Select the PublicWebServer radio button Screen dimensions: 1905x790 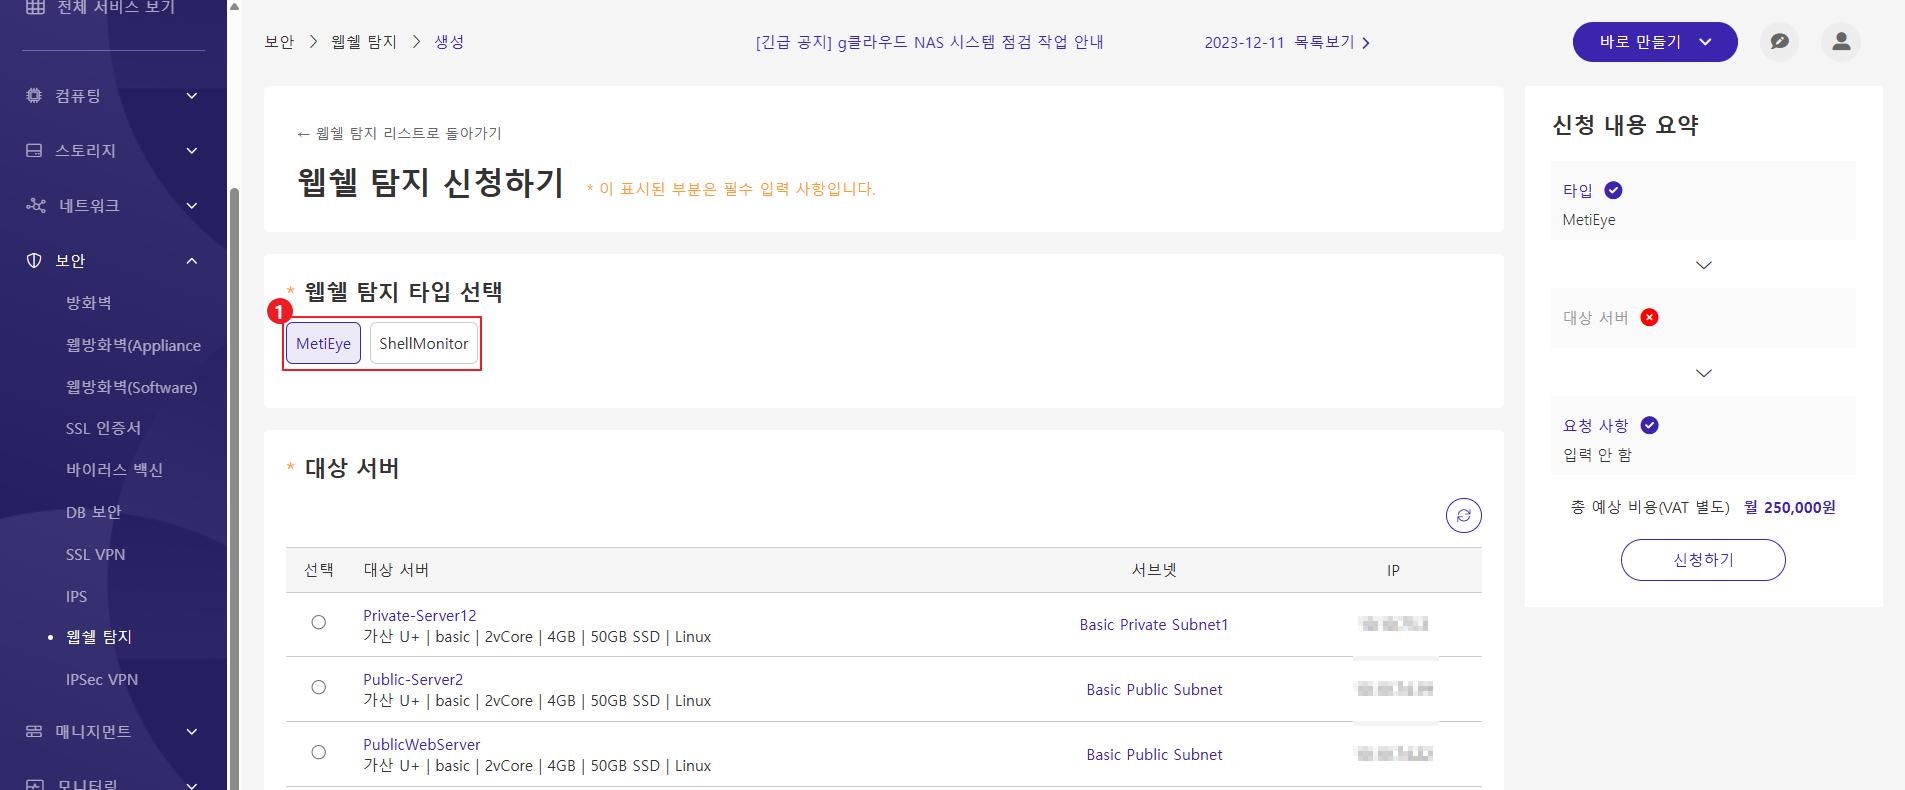point(318,752)
